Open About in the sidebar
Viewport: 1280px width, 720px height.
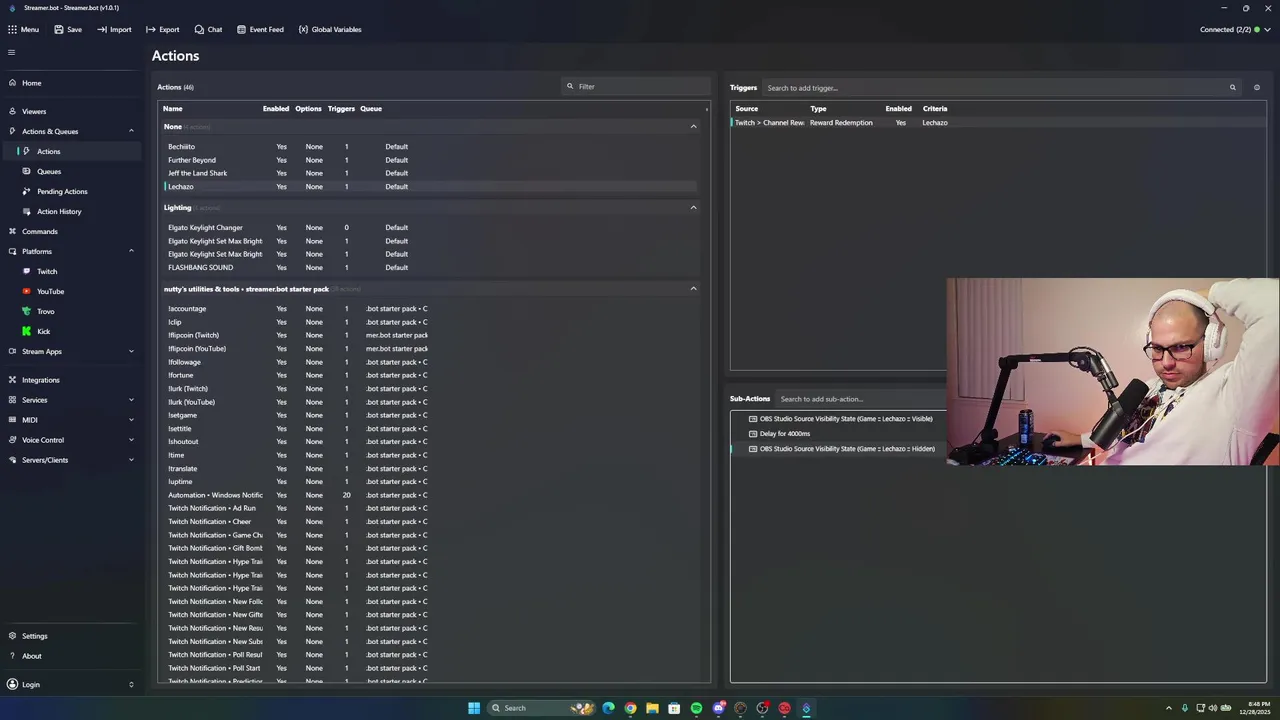pyautogui.click(x=72, y=656)
